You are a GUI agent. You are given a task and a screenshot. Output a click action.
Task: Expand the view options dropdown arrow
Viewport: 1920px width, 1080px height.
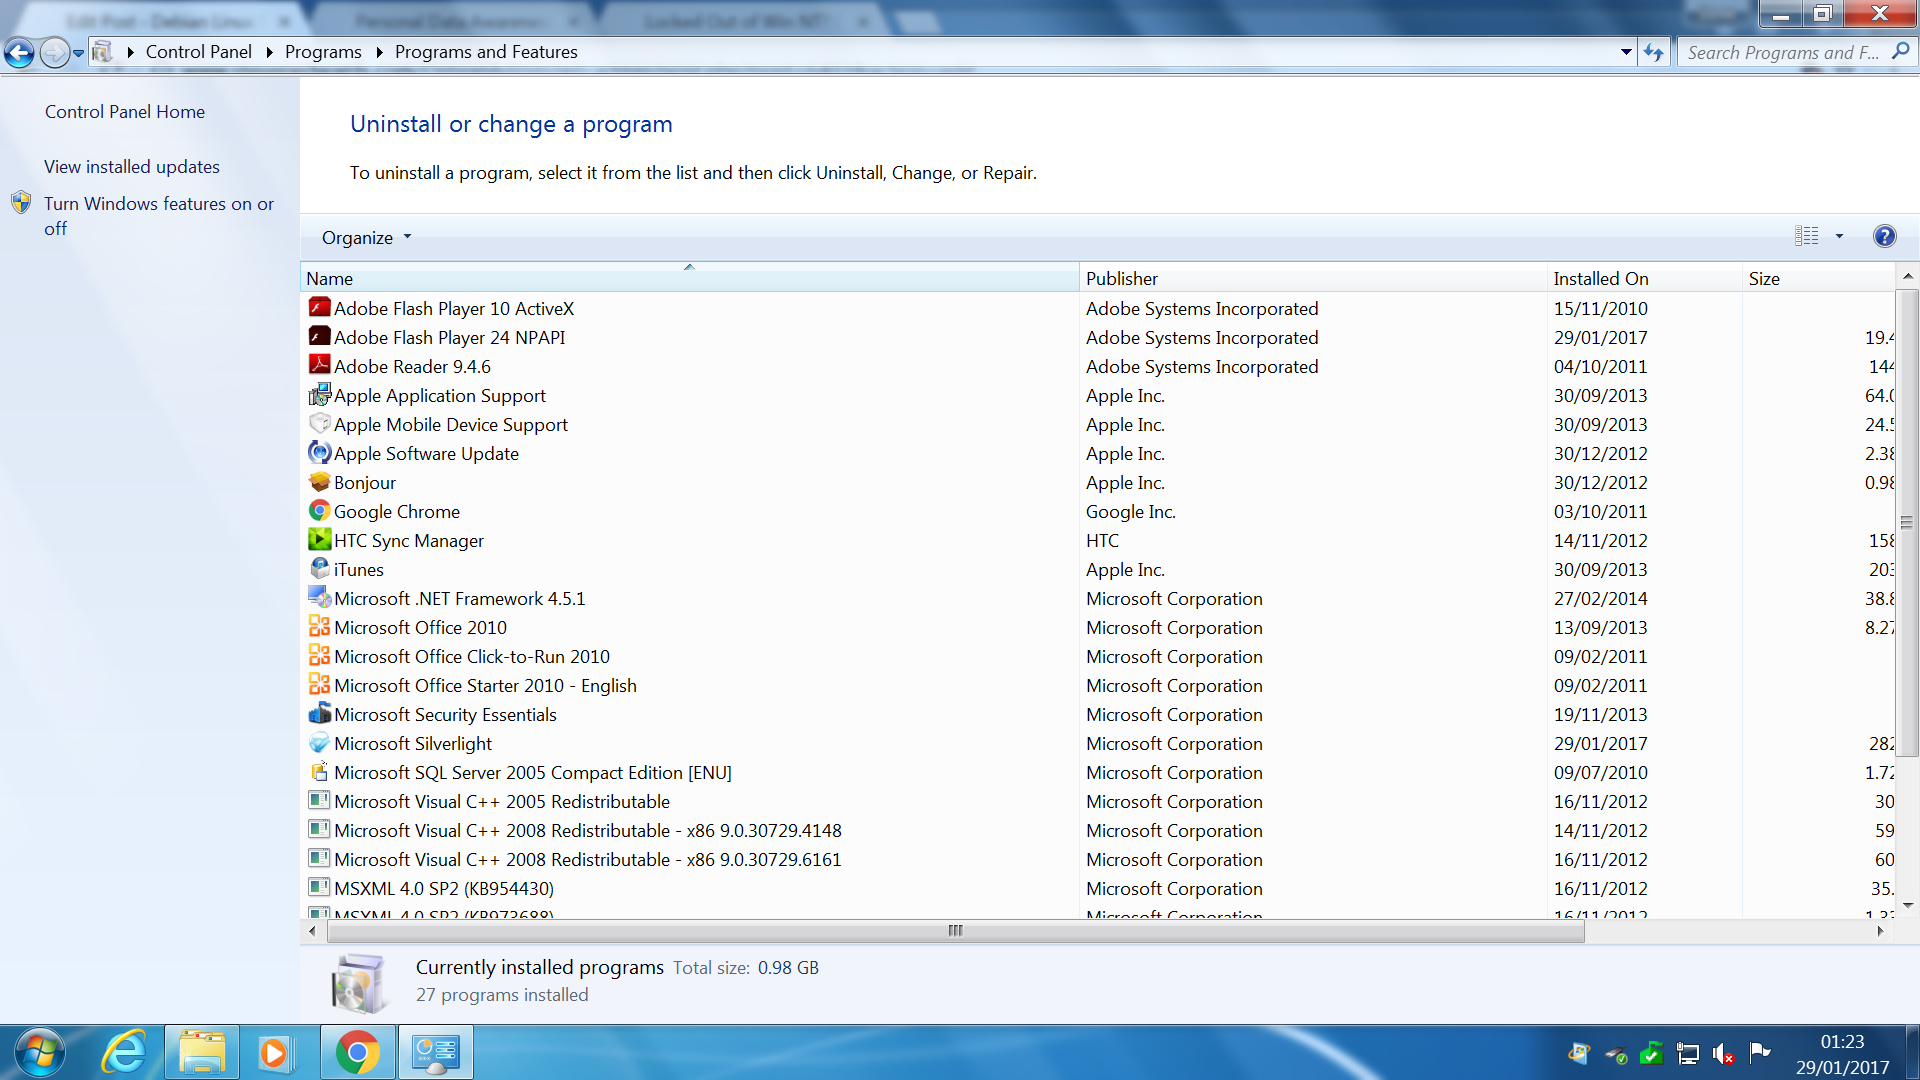(1839, 237)
